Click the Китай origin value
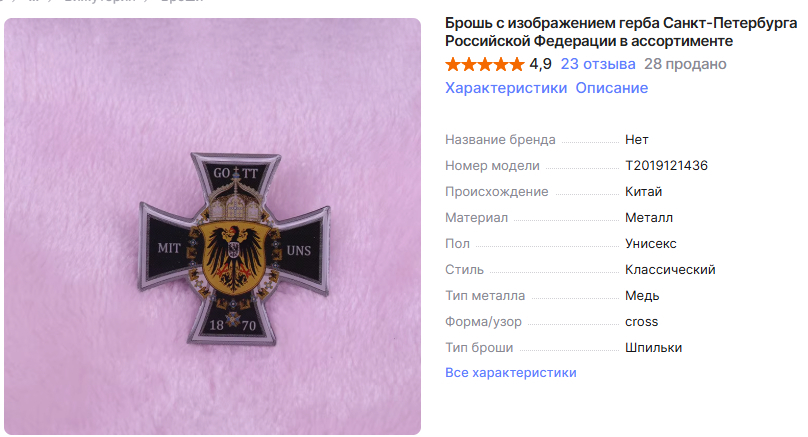The image size is (808, 437). [643, 192]
